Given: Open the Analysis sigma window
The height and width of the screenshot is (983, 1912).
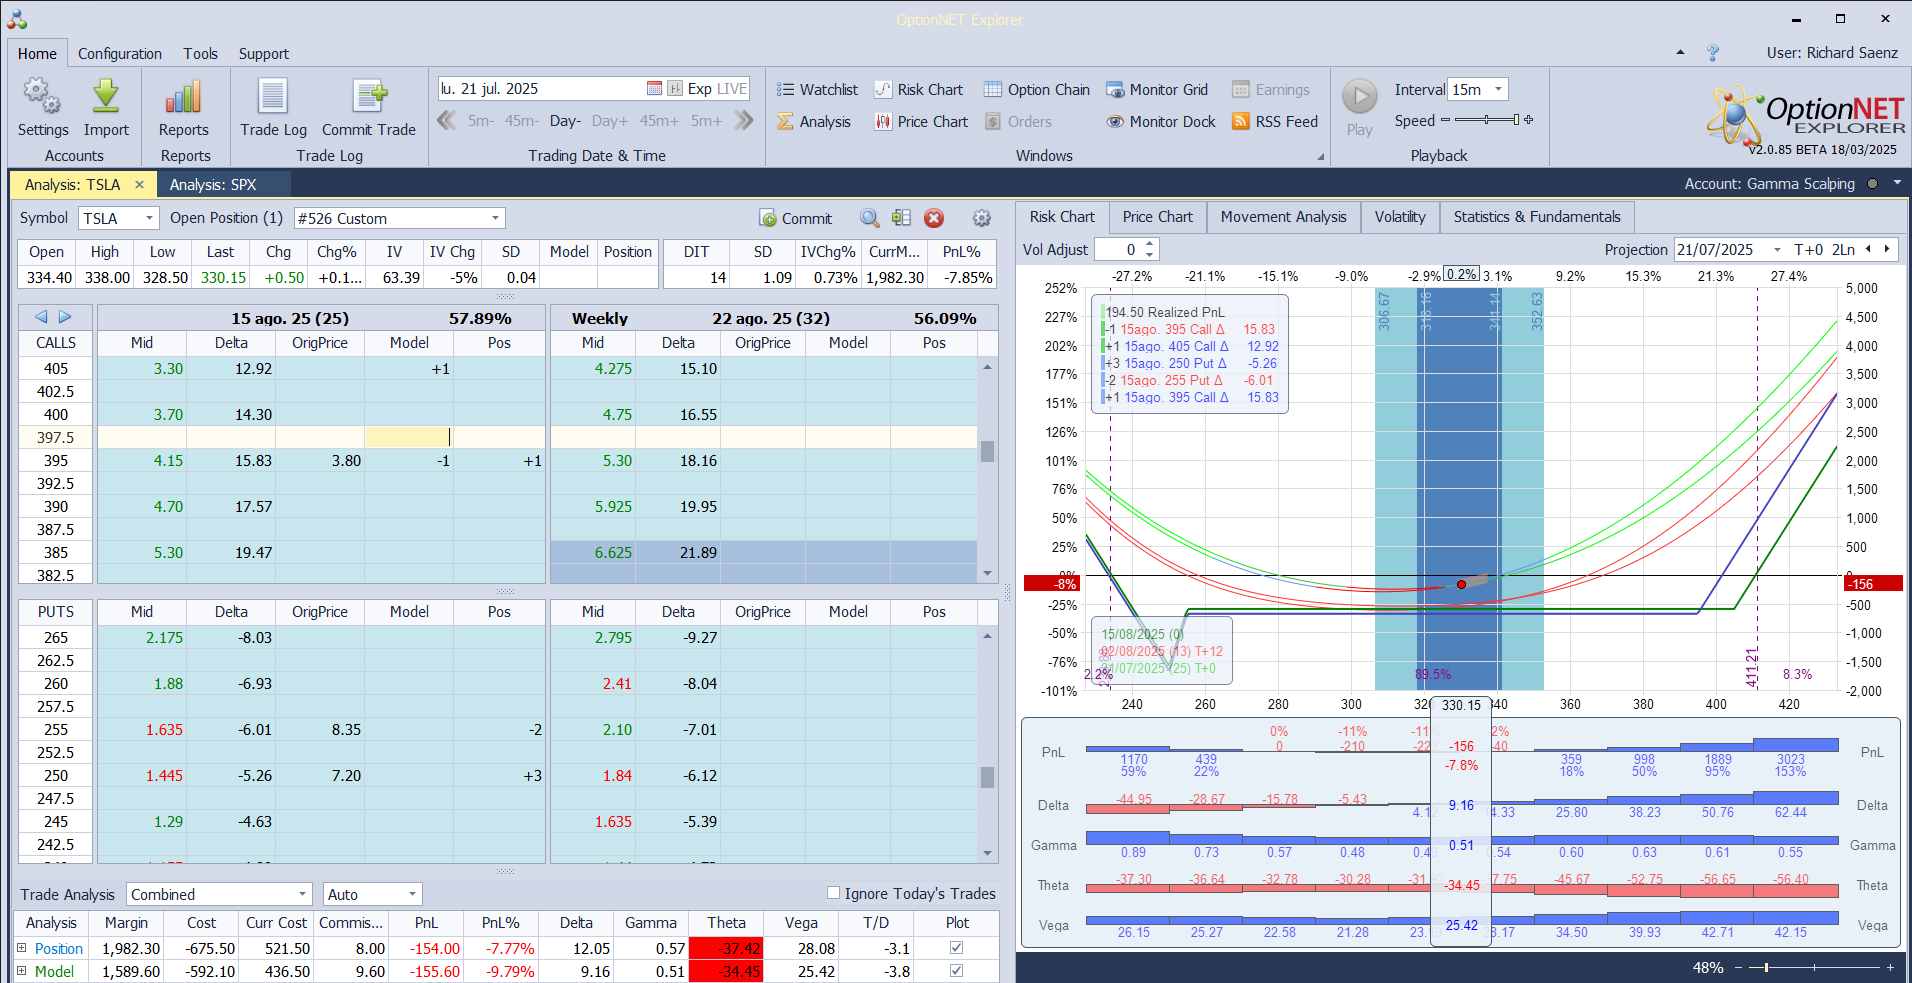Looking at the screenshot, I should (x=814, y=122).
